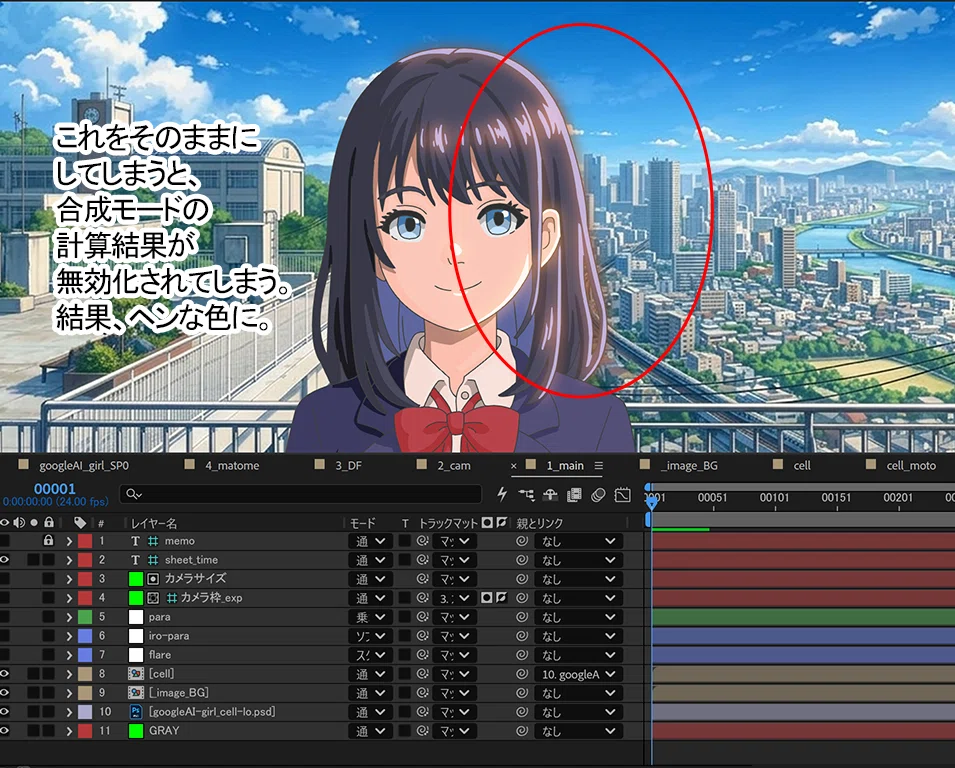Unlock the memo layer padlock
Screen dimensions: 955x768
49,540
